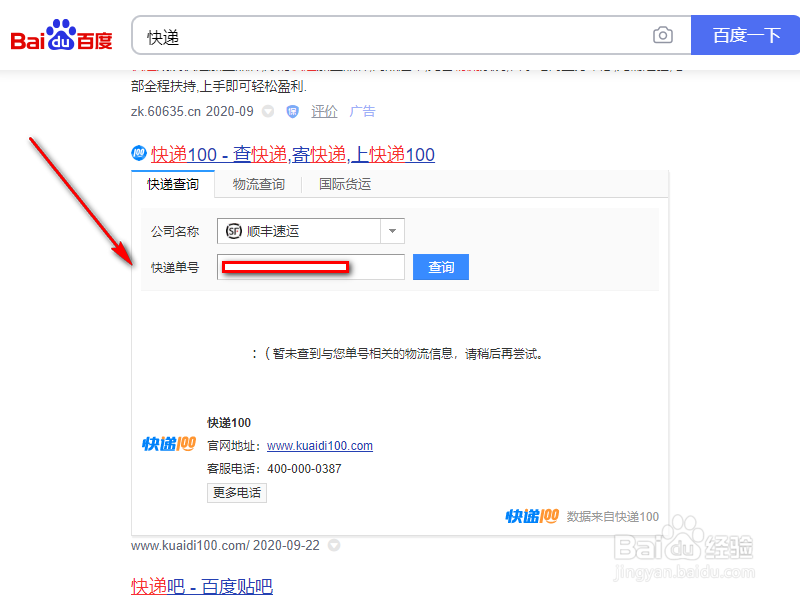Viewport: 800px width, 600px height.
Task: Click the 更多电话 button
Action: click(236, 493)
